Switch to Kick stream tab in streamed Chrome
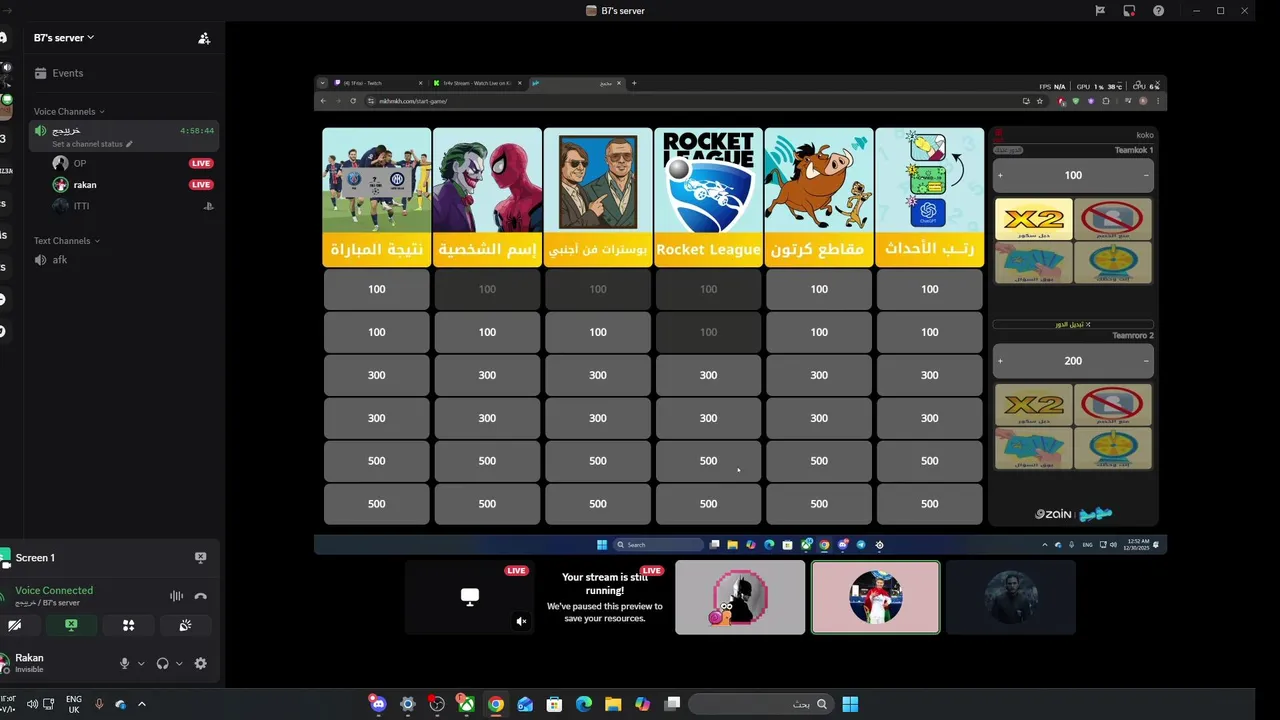The image size is (1280, 720). 476,83
